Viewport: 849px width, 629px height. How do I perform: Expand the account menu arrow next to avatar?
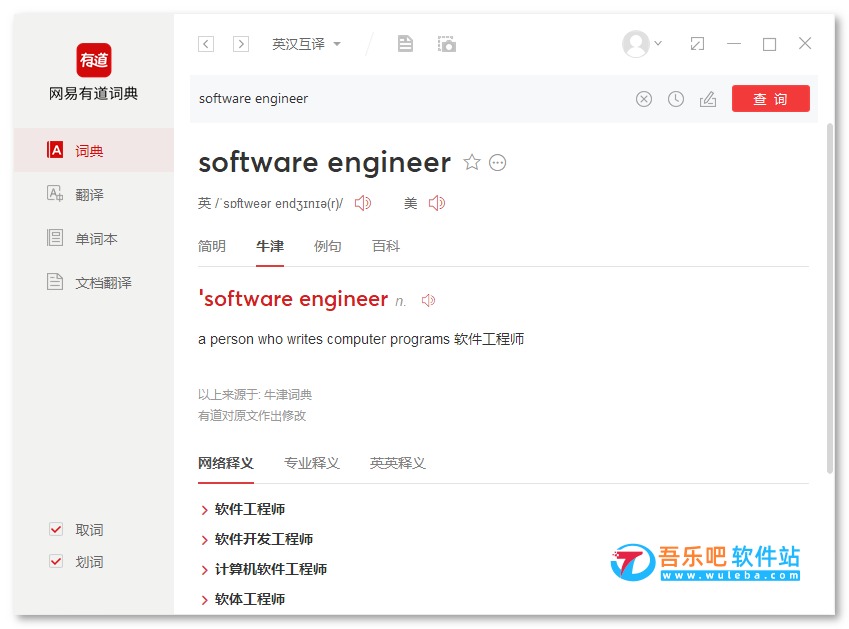point(658,43)
